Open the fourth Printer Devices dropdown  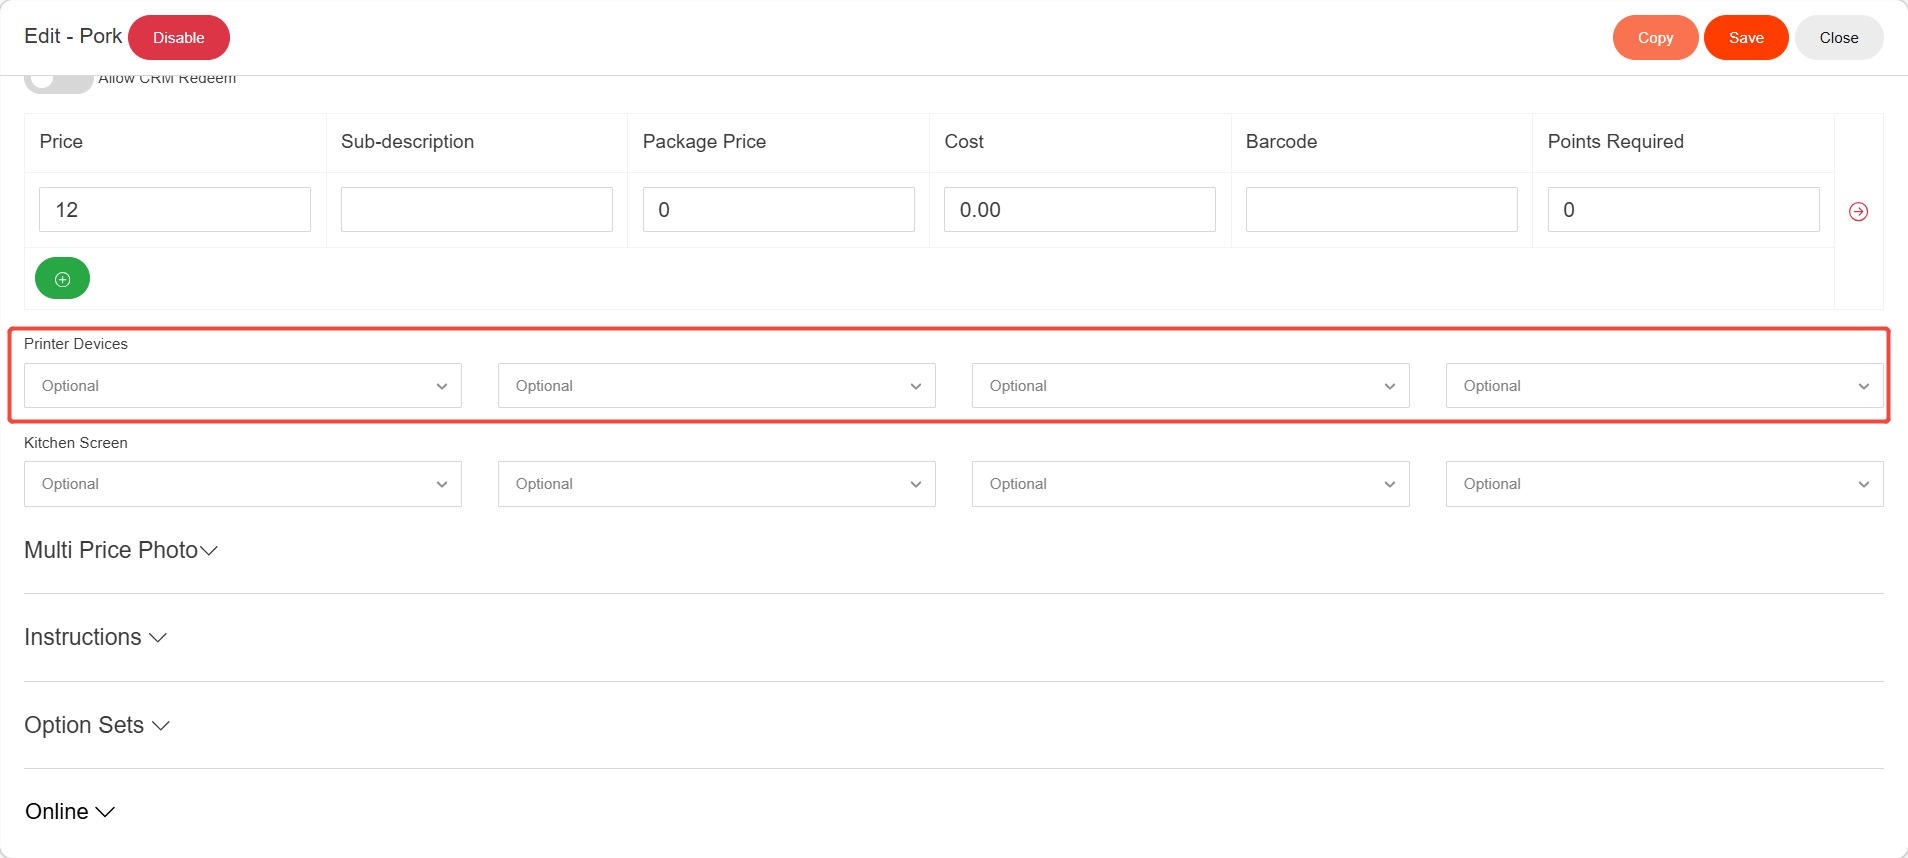[x=1664, y=386]
